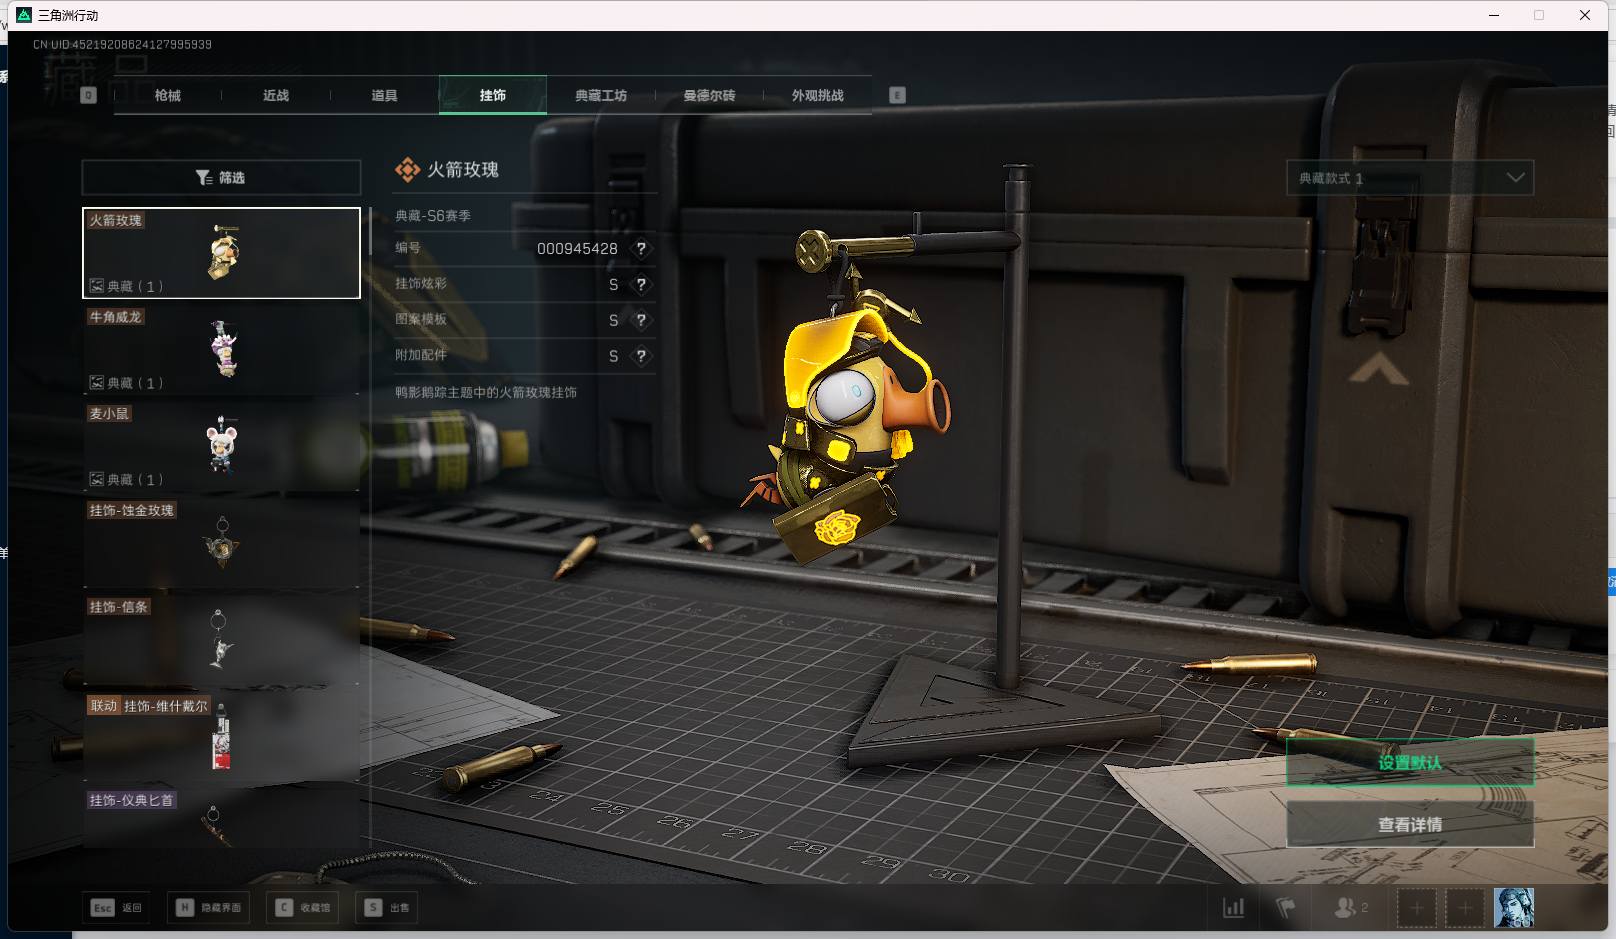
Task: Click the help icon next to 挂饰炫彩
Action: tap(641, 285)
